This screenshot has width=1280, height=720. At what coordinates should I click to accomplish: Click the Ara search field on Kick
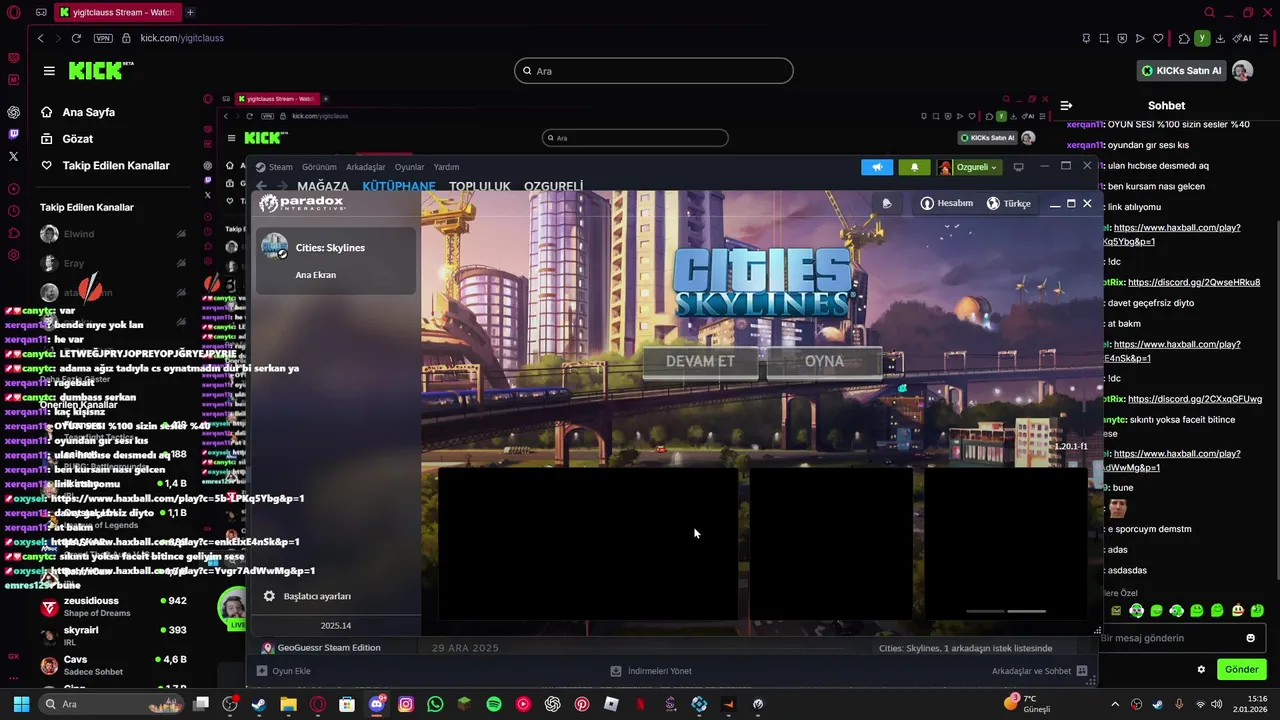[x=654, y=71]
